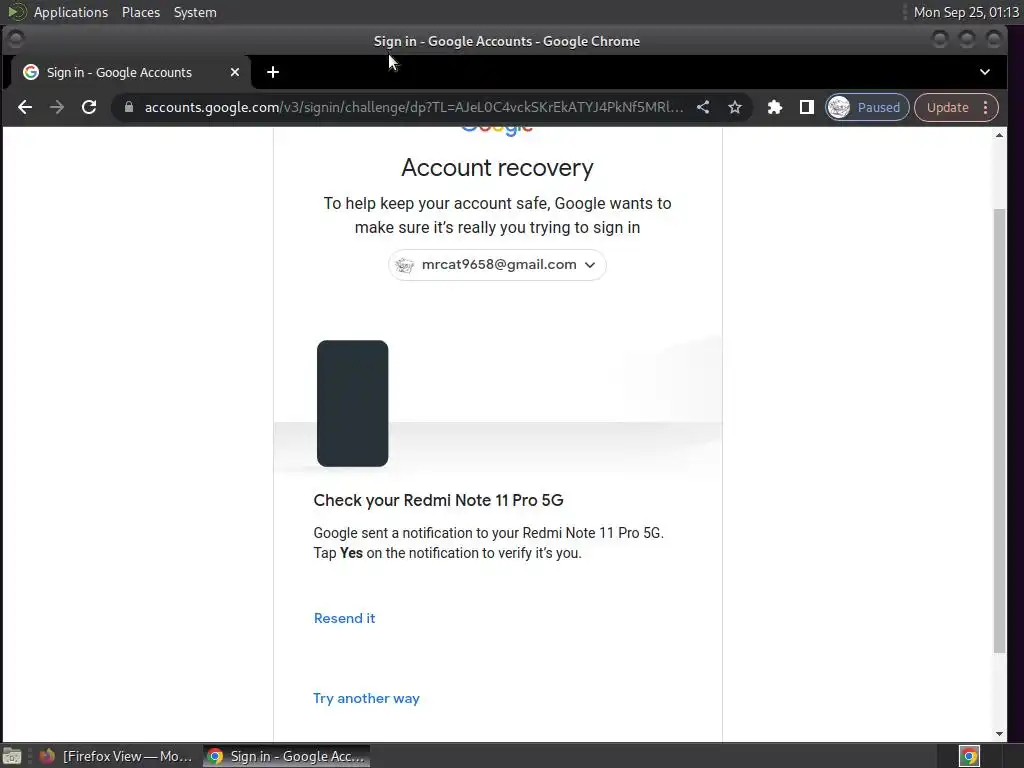Click the clock showing Mon Sep 25
Viewport: 1024px width, 768px height.
(966, 12)
